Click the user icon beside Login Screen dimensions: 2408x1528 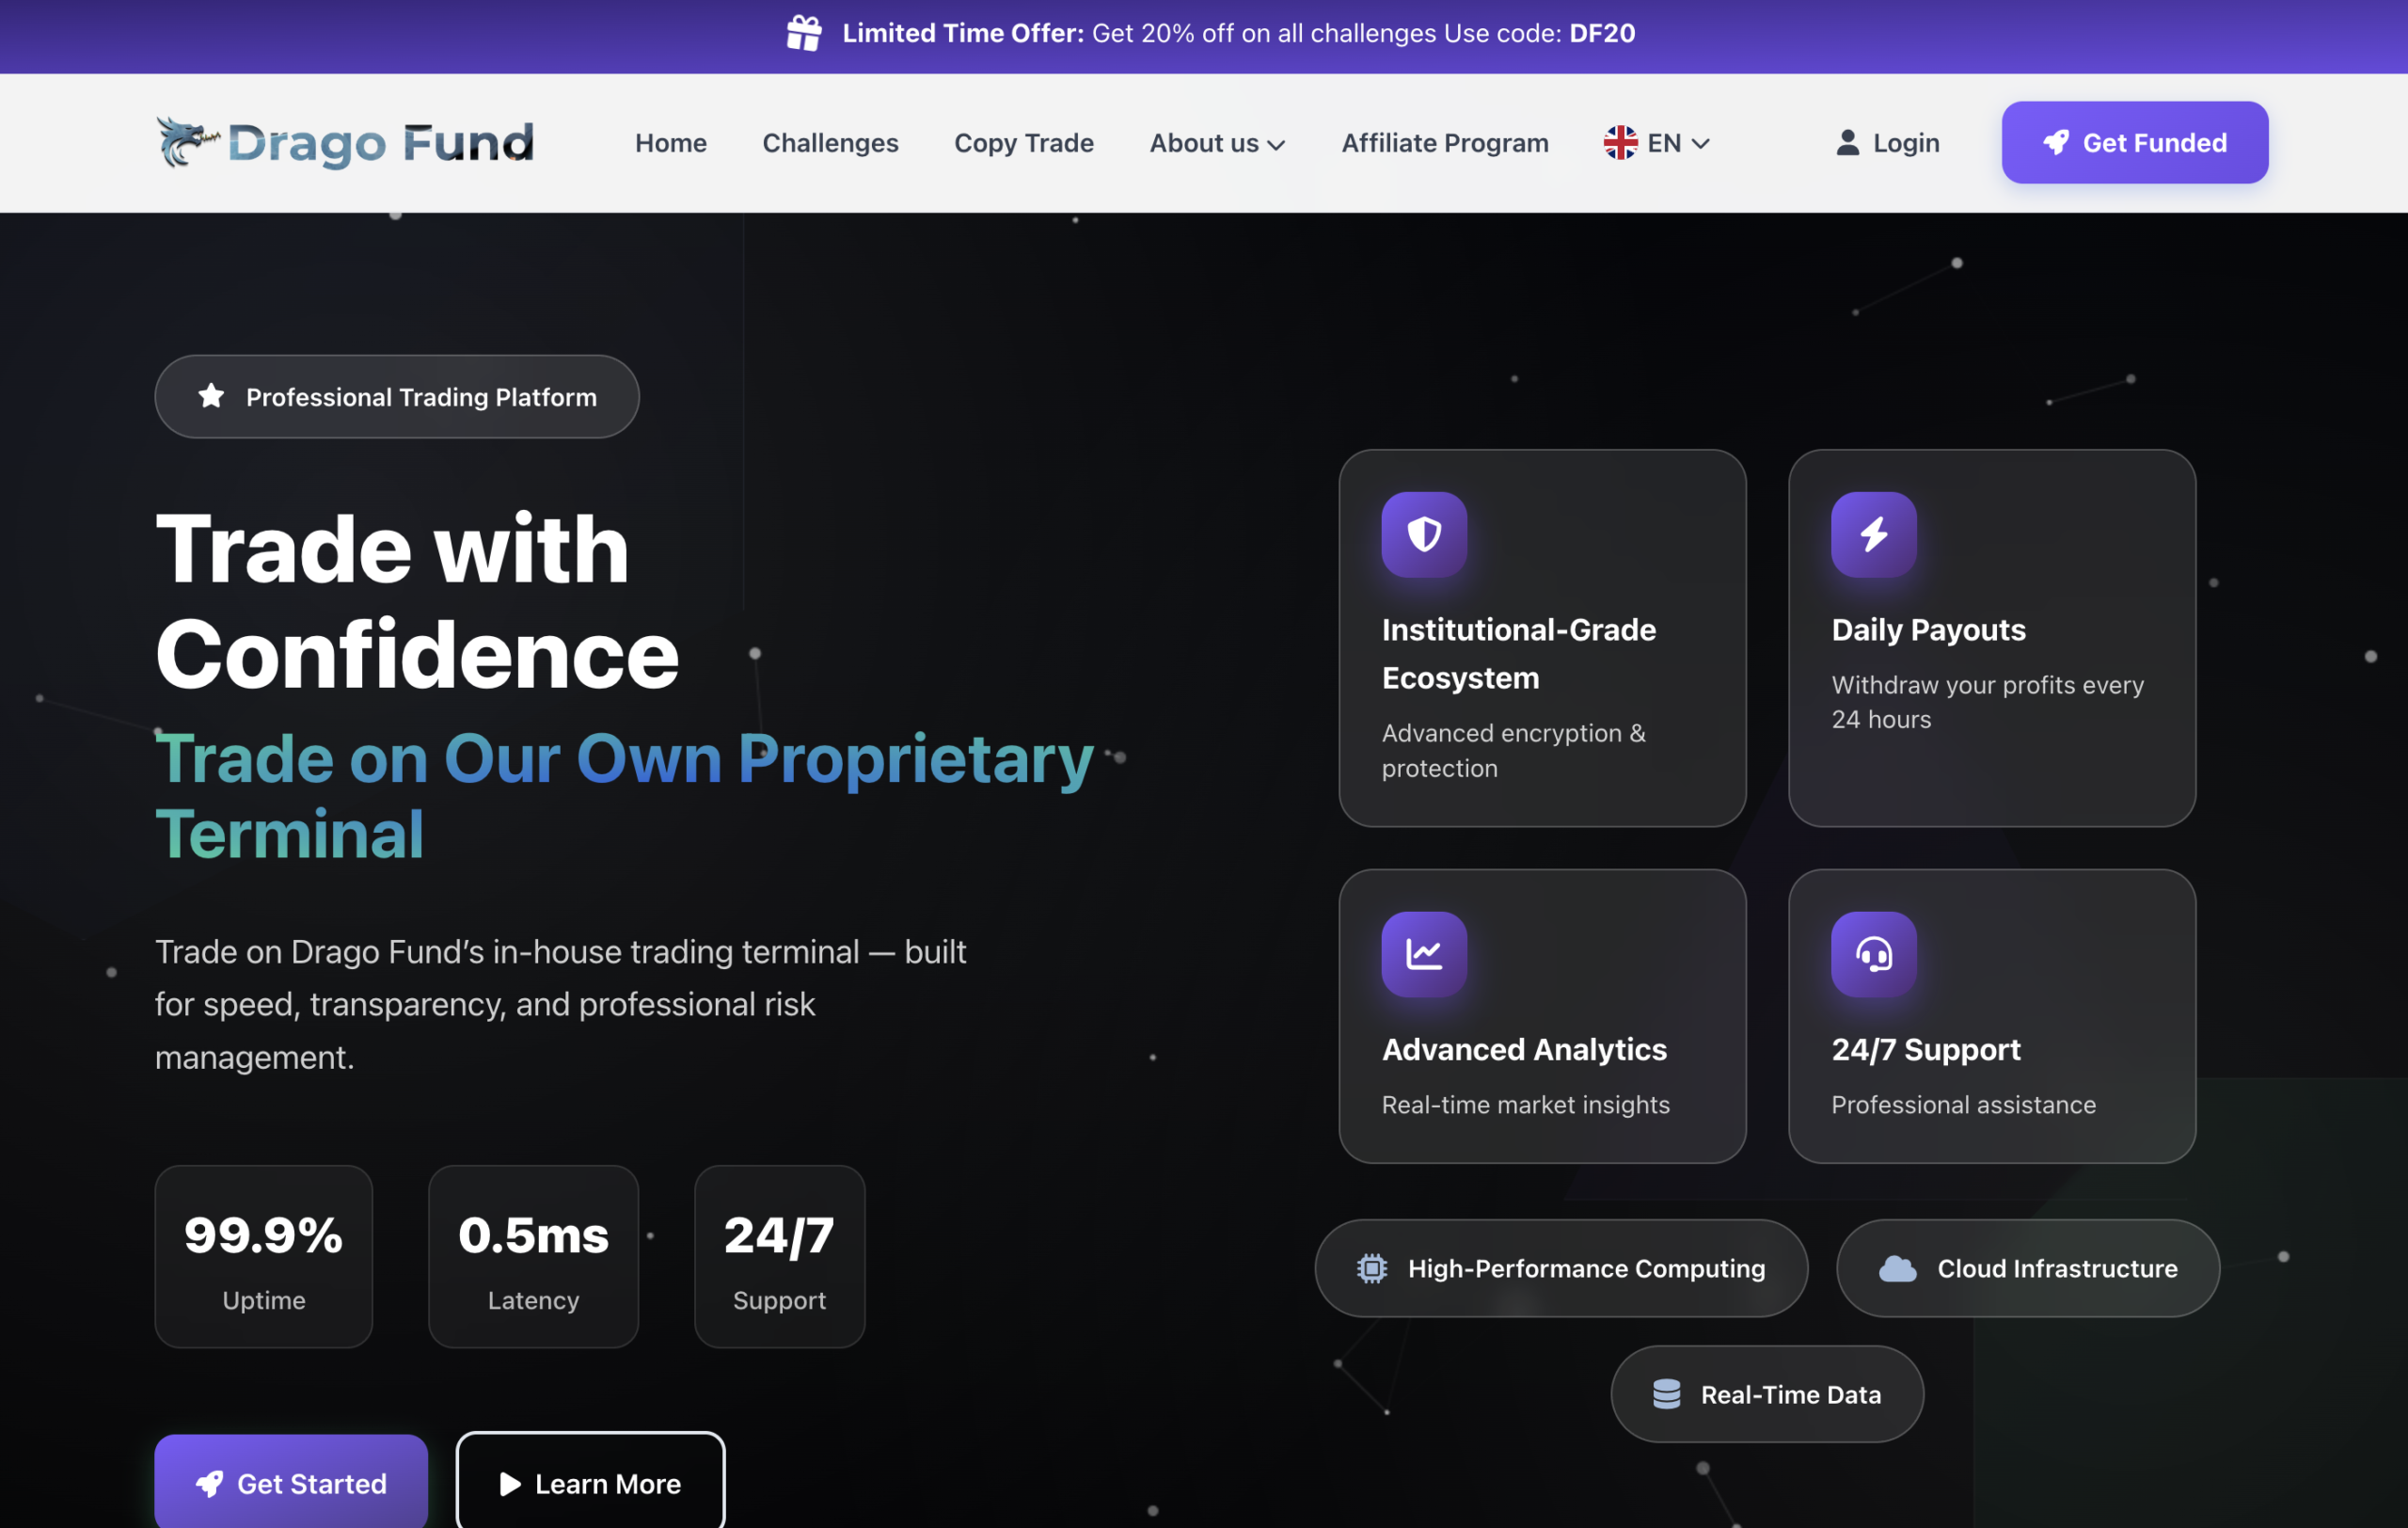1847,143
